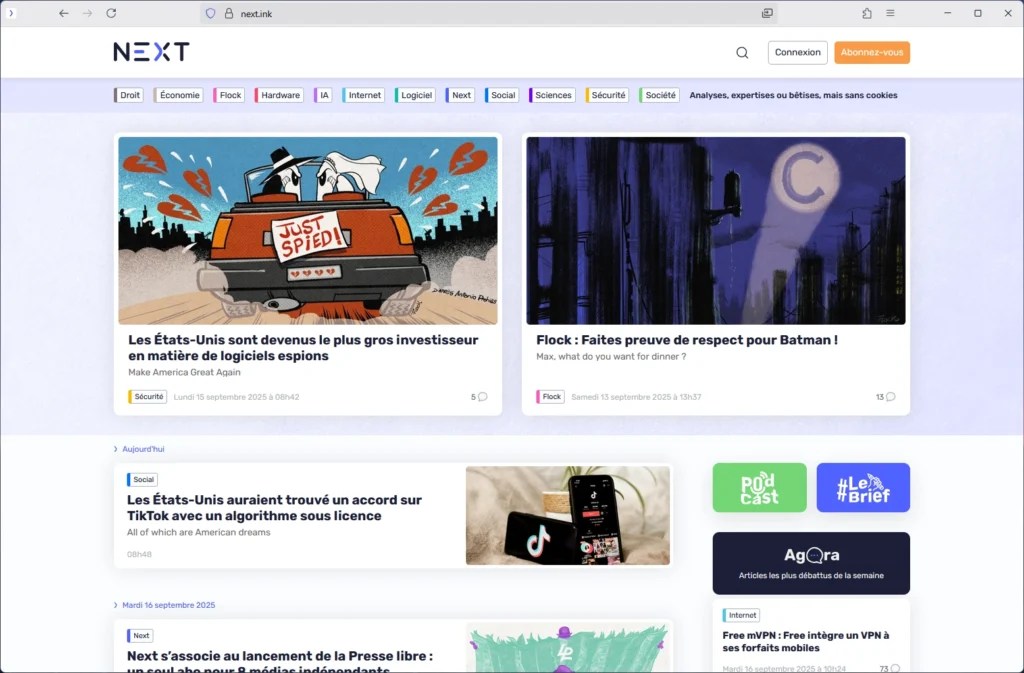Open the Hardware category

pyautogui.click(x=280, y=95)
